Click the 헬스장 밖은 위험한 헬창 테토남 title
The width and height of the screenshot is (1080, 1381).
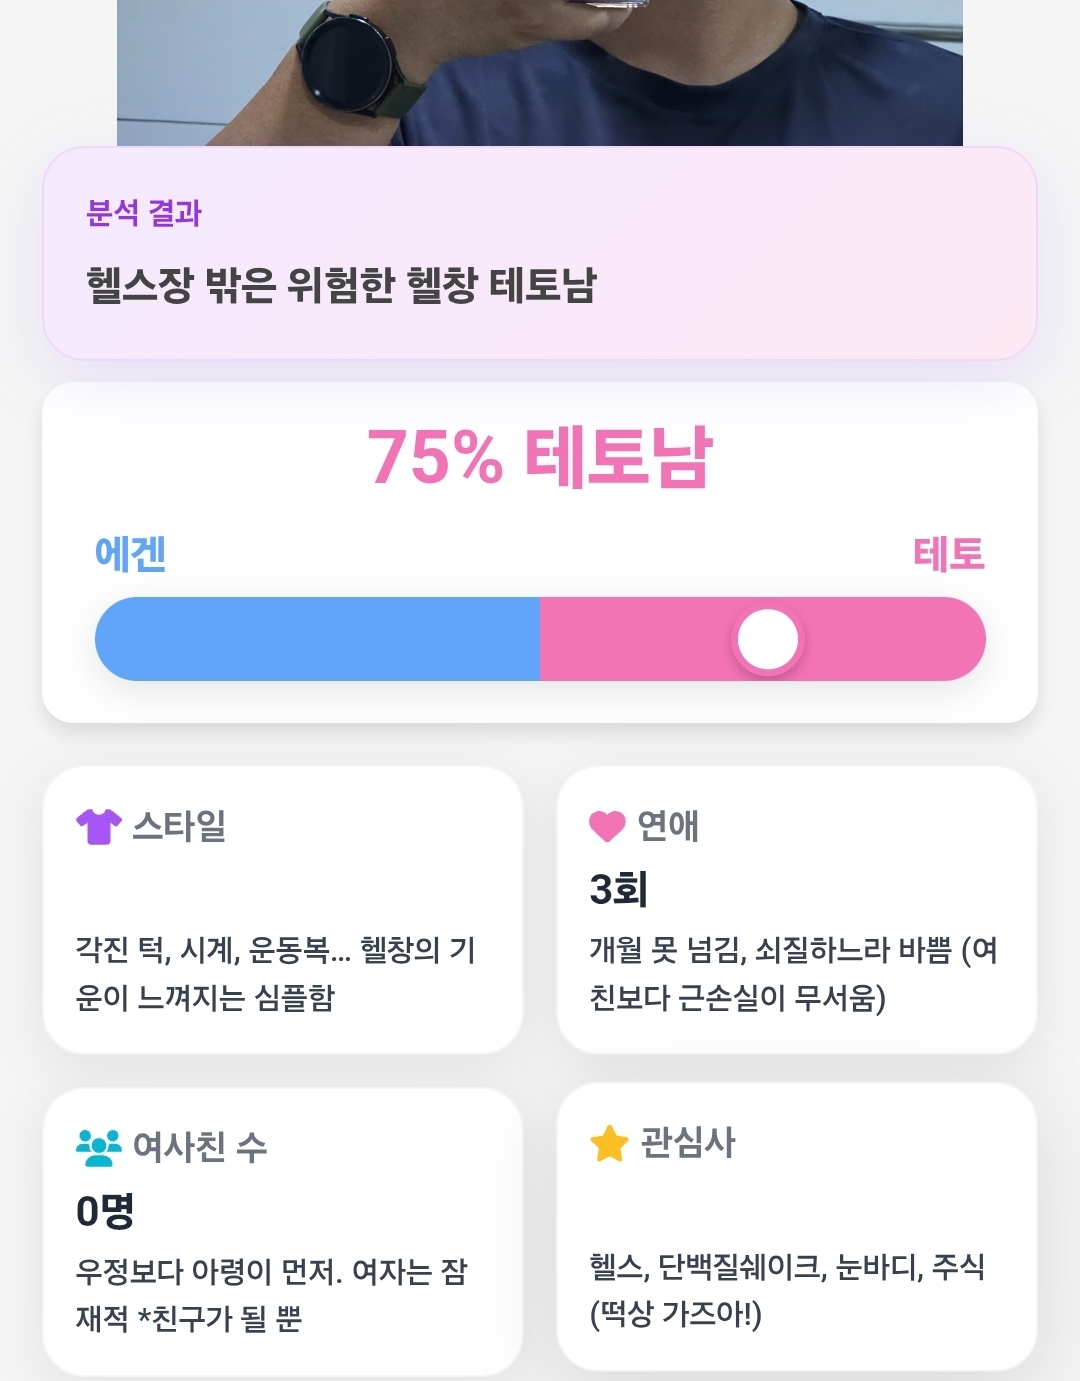(341, 286)
